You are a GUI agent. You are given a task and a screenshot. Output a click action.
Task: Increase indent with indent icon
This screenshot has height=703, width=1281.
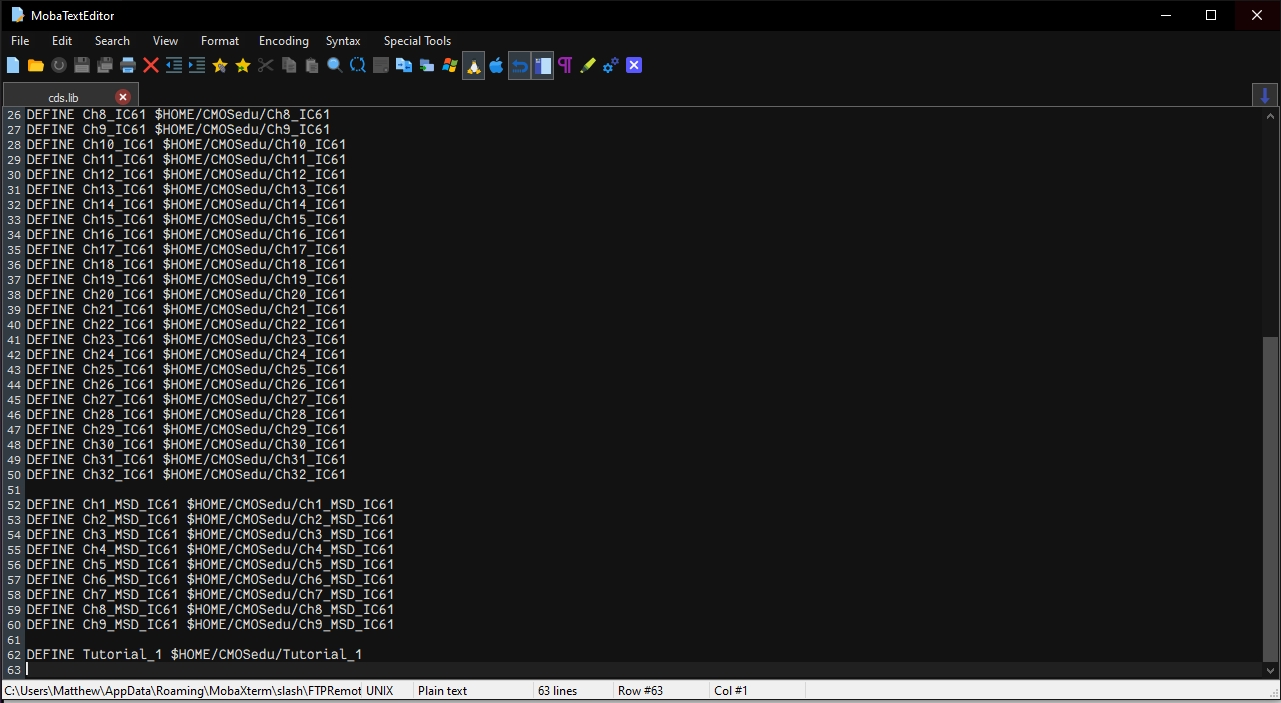click(197, 66)
